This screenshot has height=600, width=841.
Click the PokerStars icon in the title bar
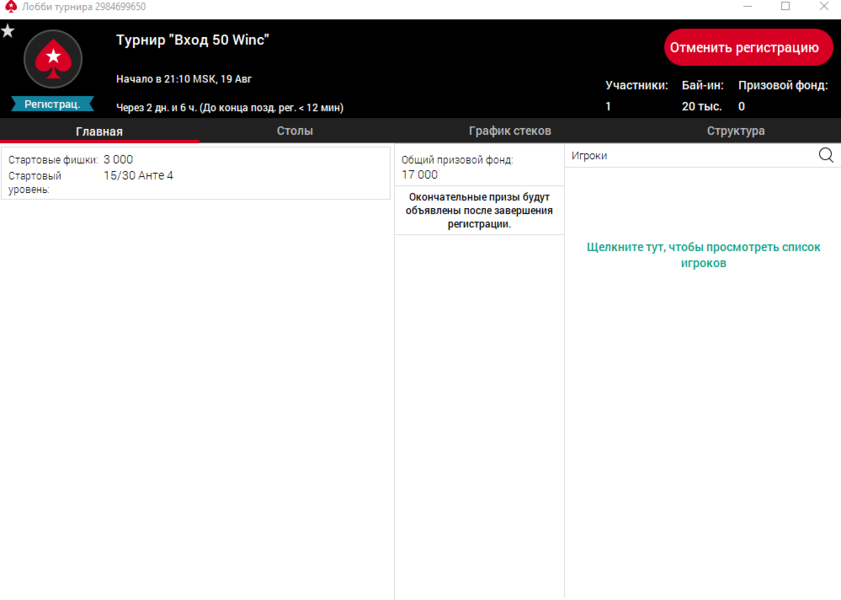[10, 7]
